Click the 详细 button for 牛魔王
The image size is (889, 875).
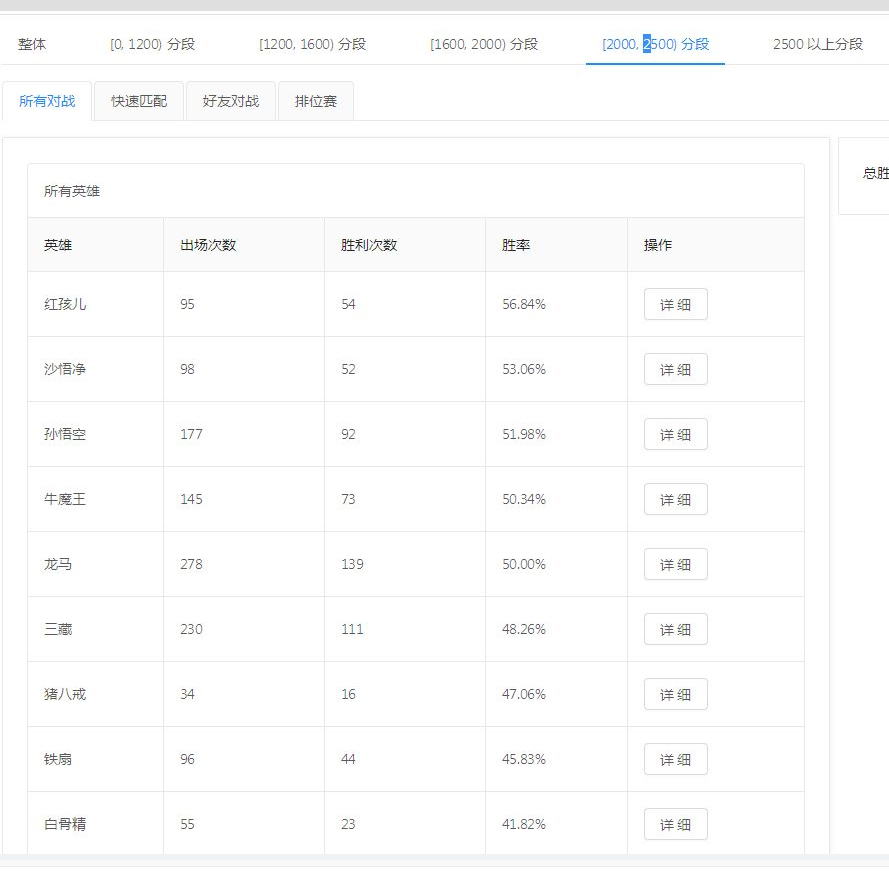[675, 499]
